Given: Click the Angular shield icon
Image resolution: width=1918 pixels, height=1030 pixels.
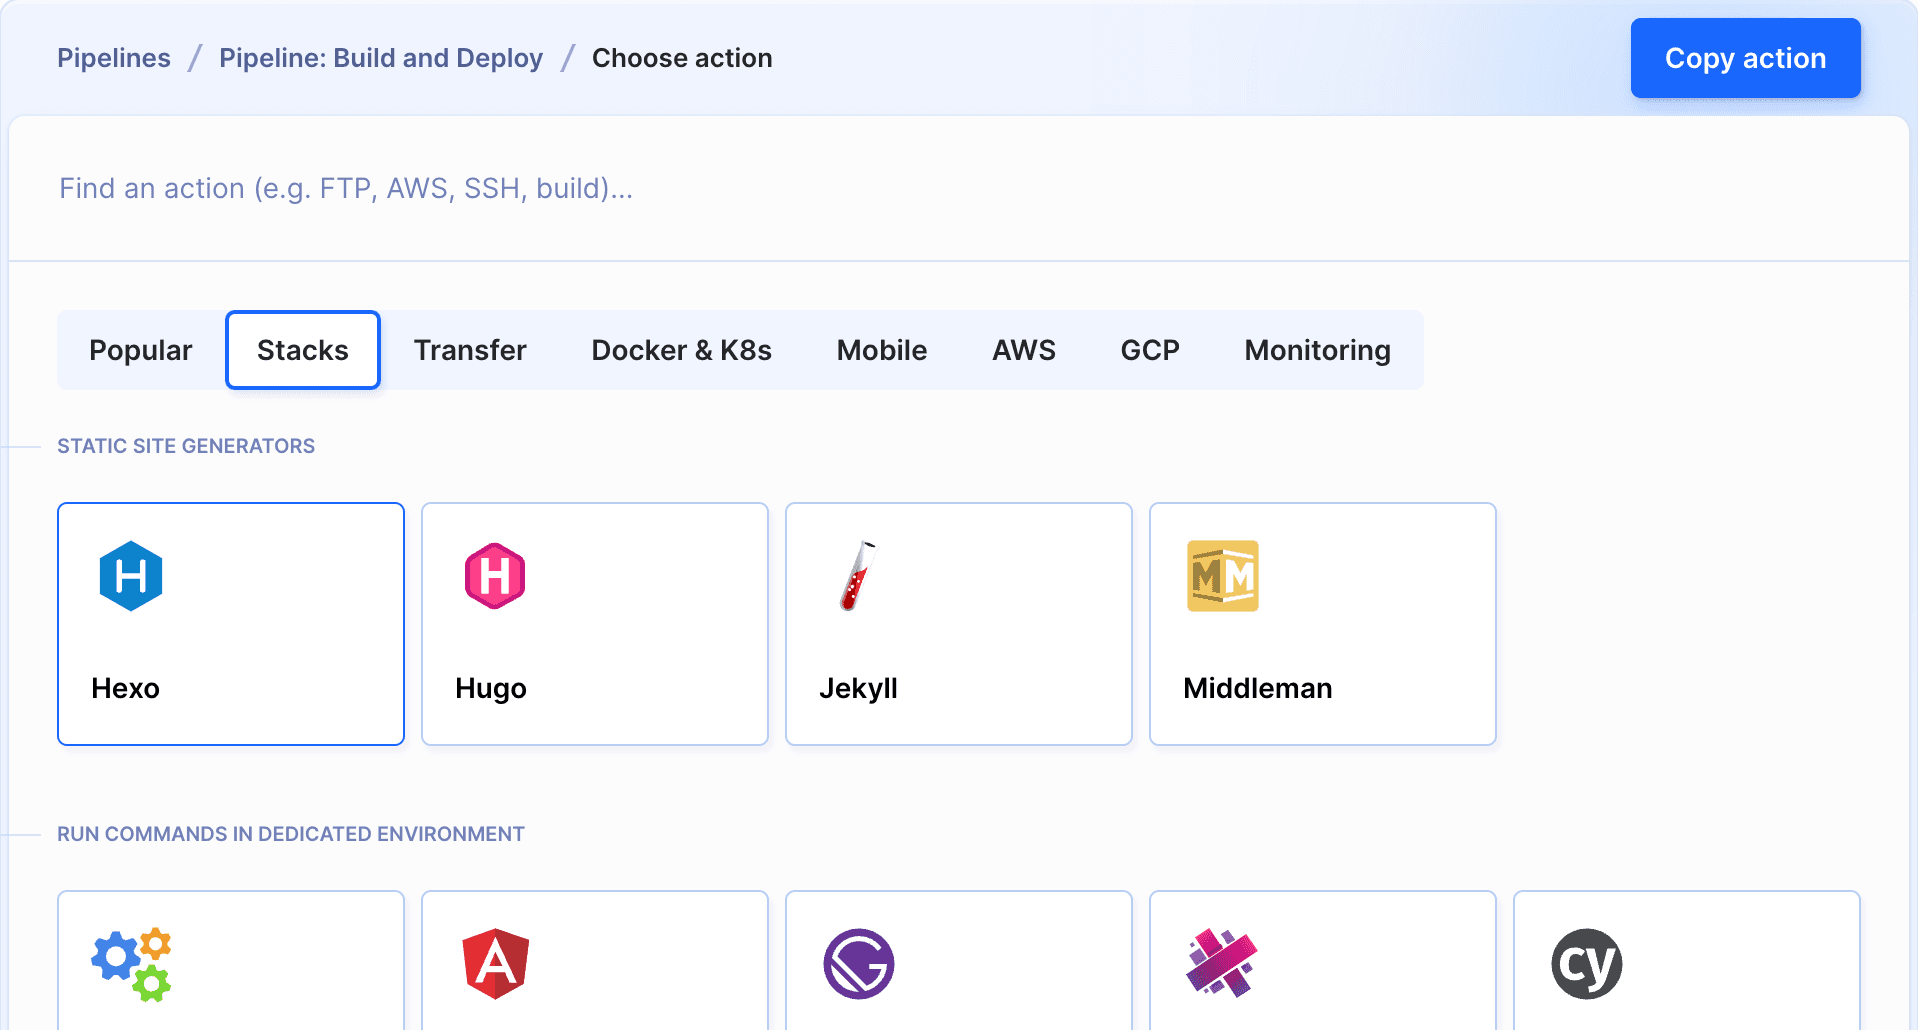Looking at the screenshot, I should [494, 963].
